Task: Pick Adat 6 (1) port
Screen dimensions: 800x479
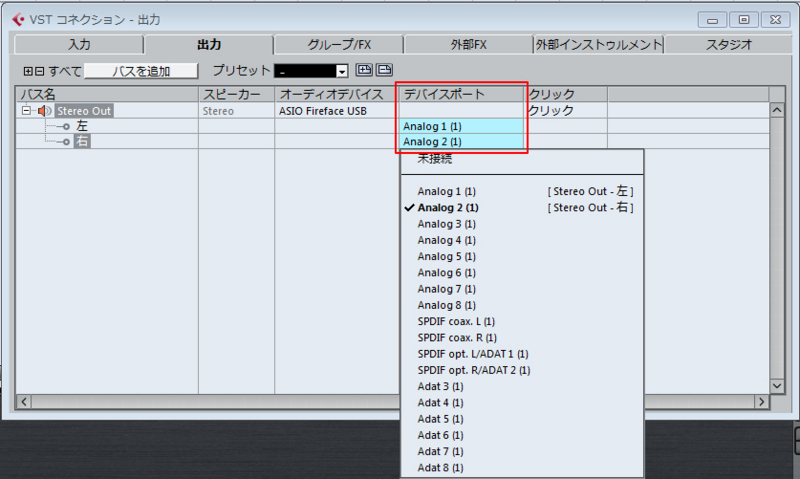Action: pos(522,435)
